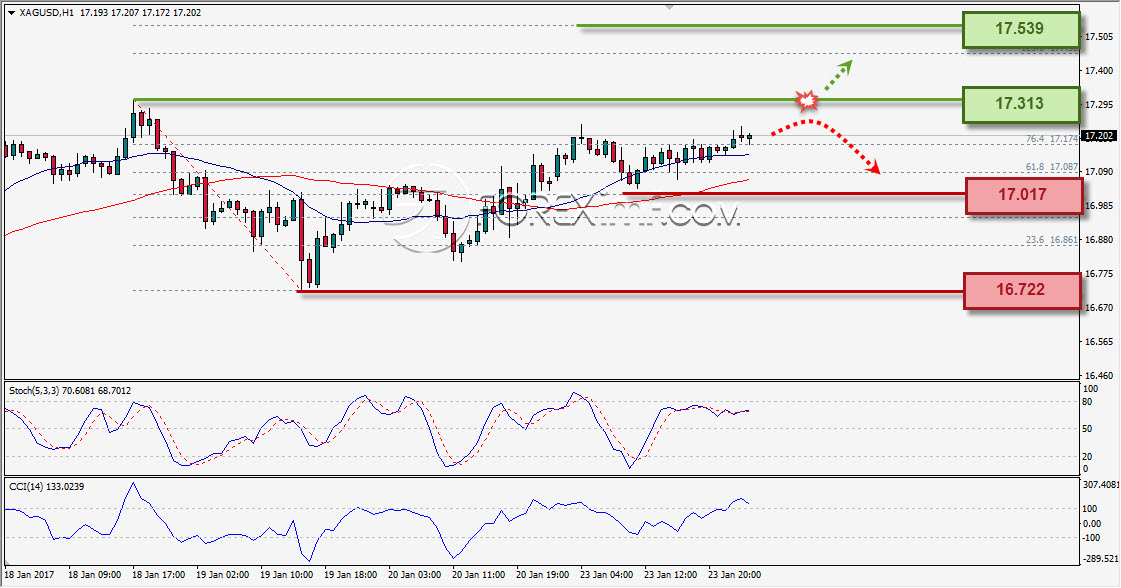The width and height of the screenshot is (1121, 588).
Task: Click price scale value 16.670
Action: (1099, 308)
